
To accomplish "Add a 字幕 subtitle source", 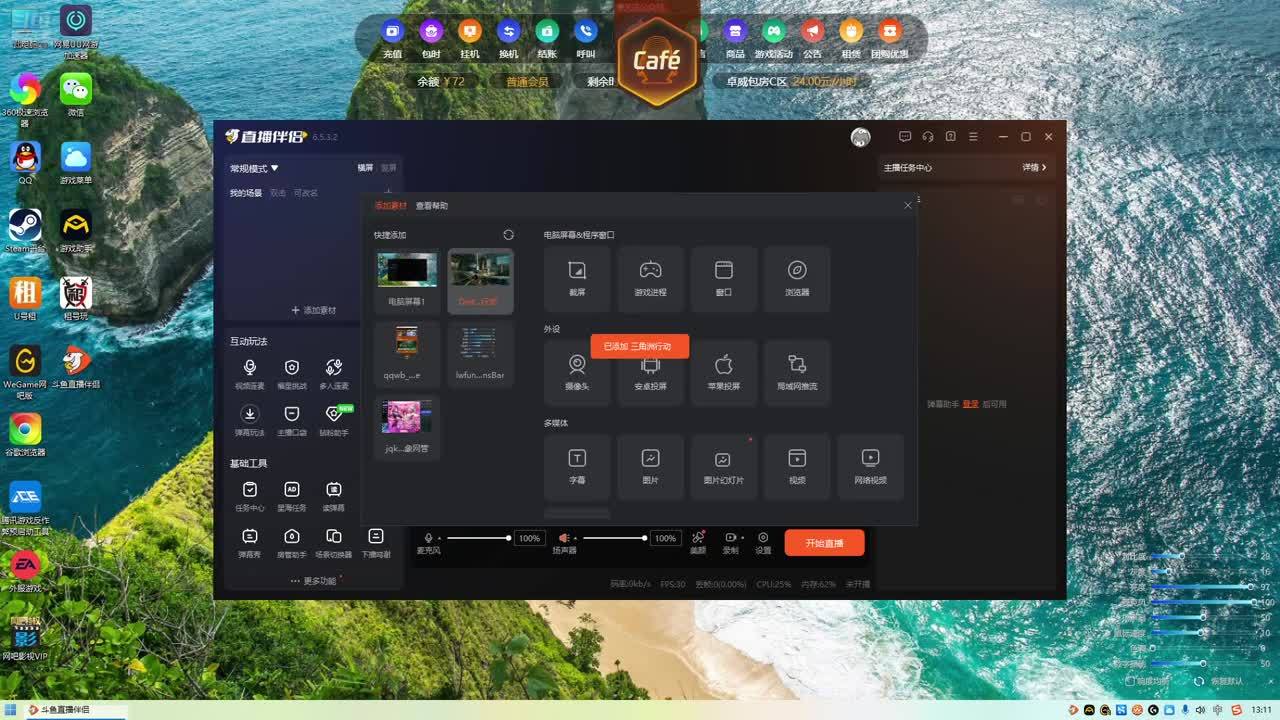I will click(x=577, y=466).
